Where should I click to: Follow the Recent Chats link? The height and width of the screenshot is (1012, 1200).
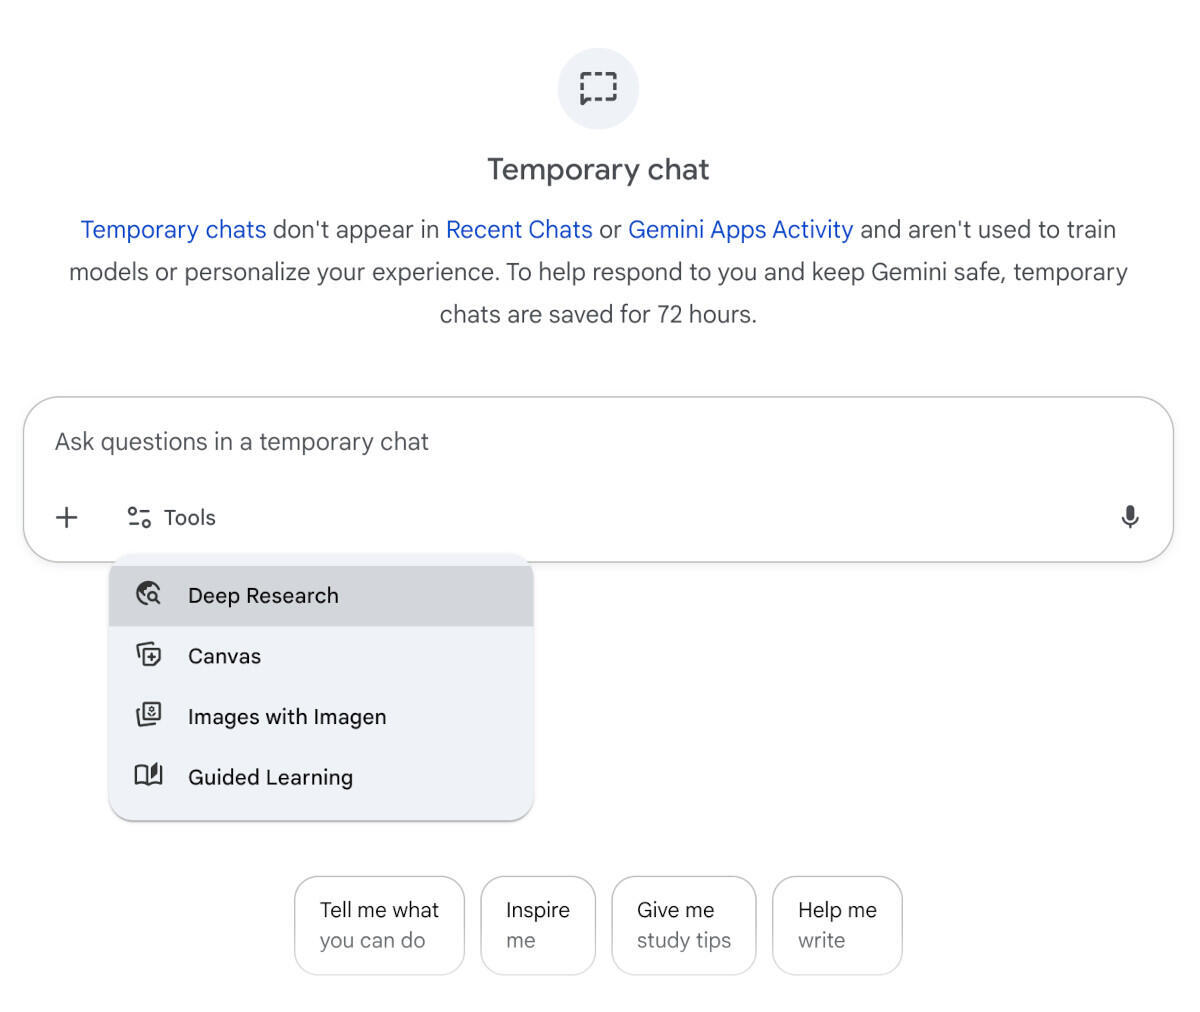[519, 230]
